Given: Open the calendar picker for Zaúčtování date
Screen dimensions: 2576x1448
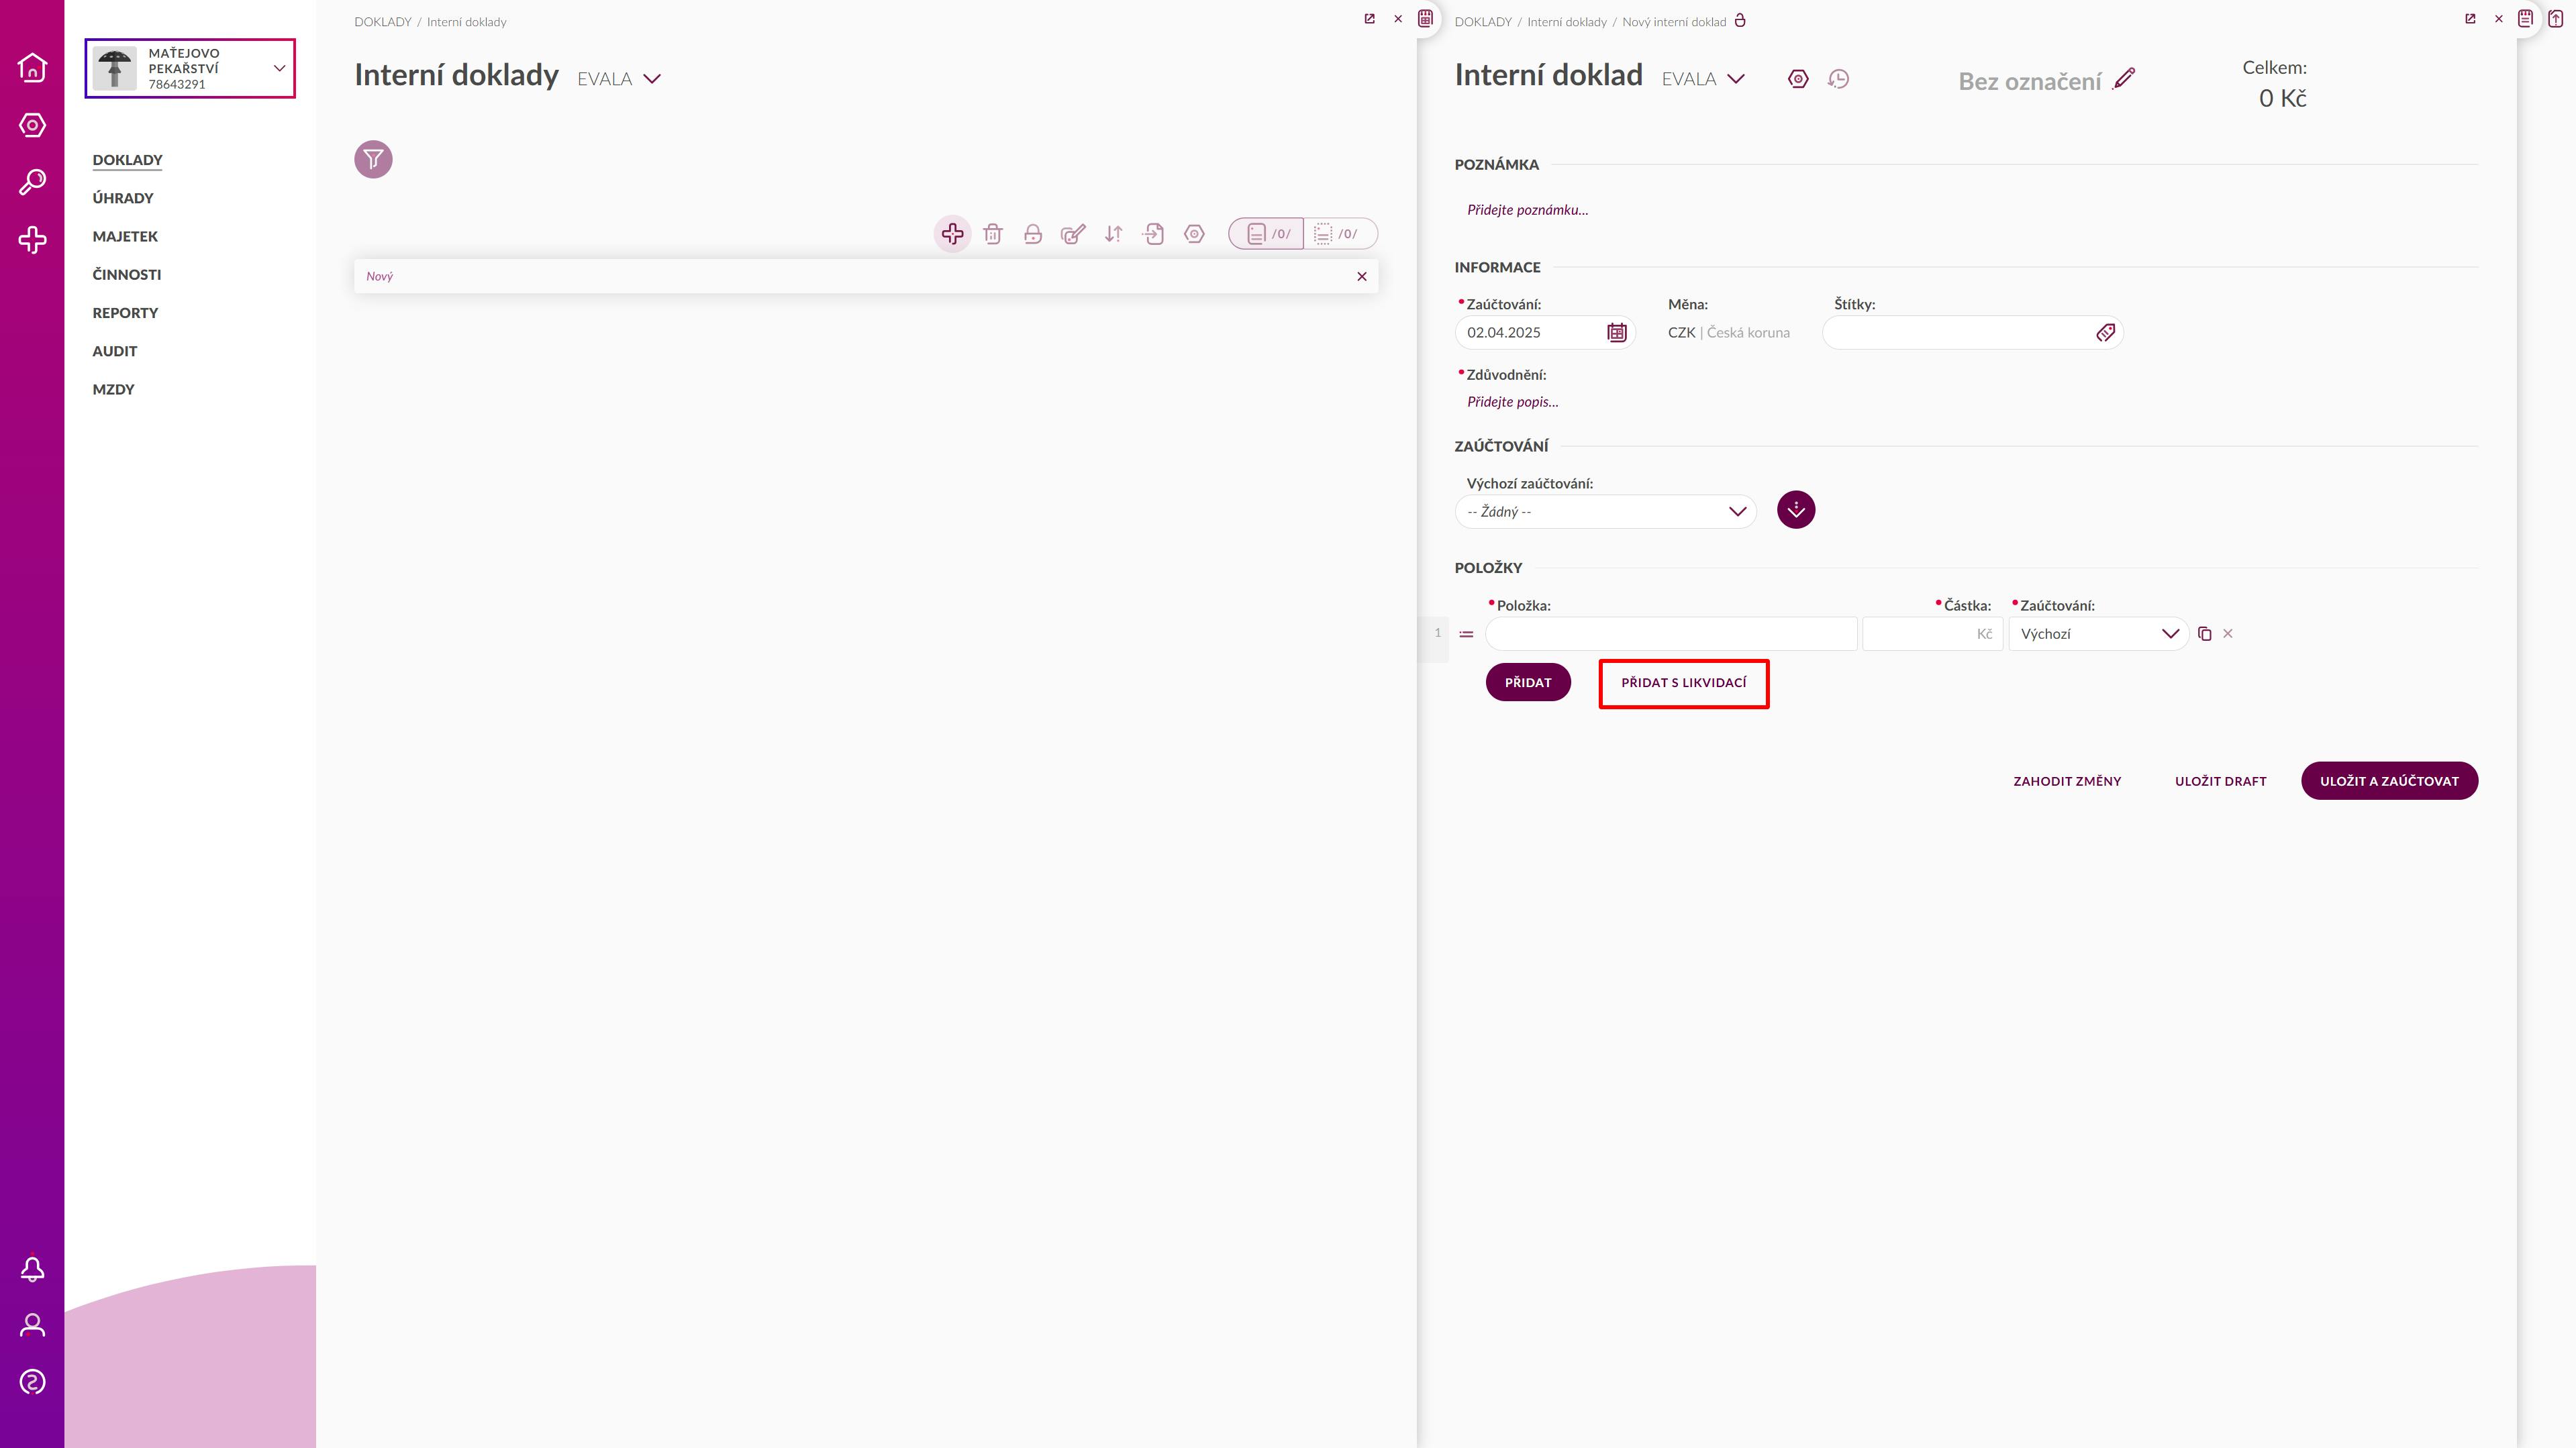Looking at the screenshot, I should (x=1617, y=333).
